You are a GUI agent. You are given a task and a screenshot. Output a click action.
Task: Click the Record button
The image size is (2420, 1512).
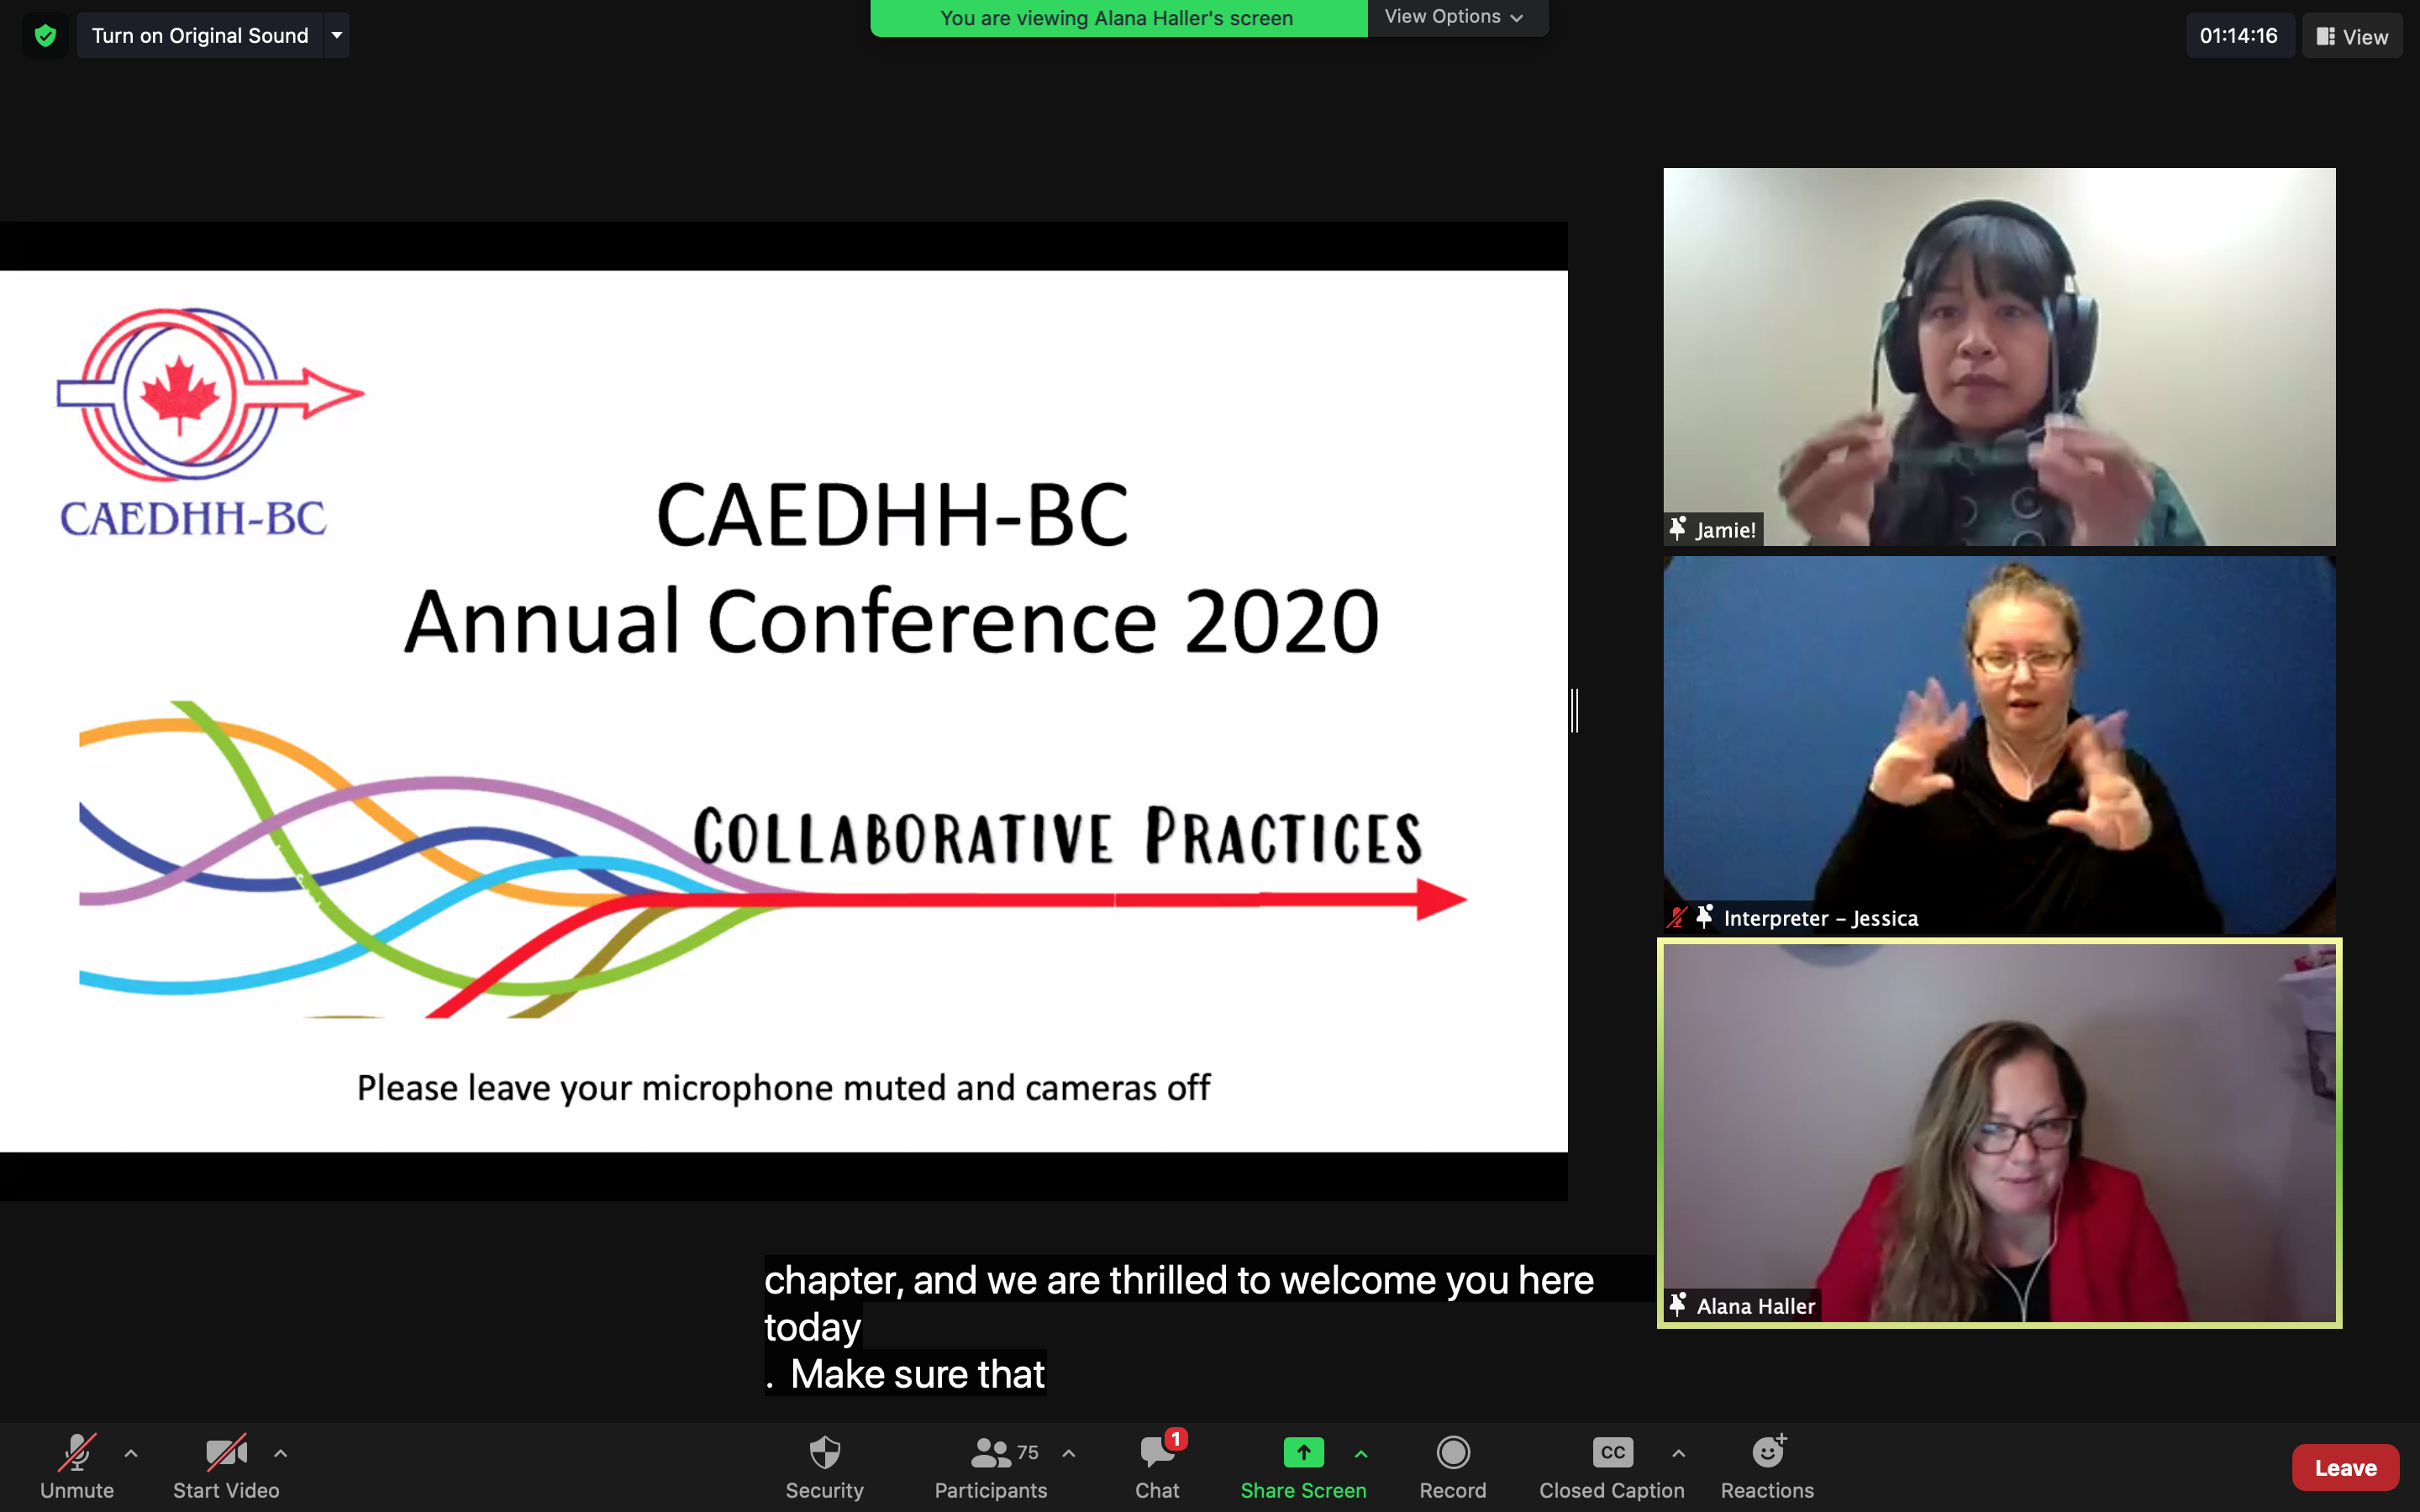pyautogui.click(x=1453, y=1466)
